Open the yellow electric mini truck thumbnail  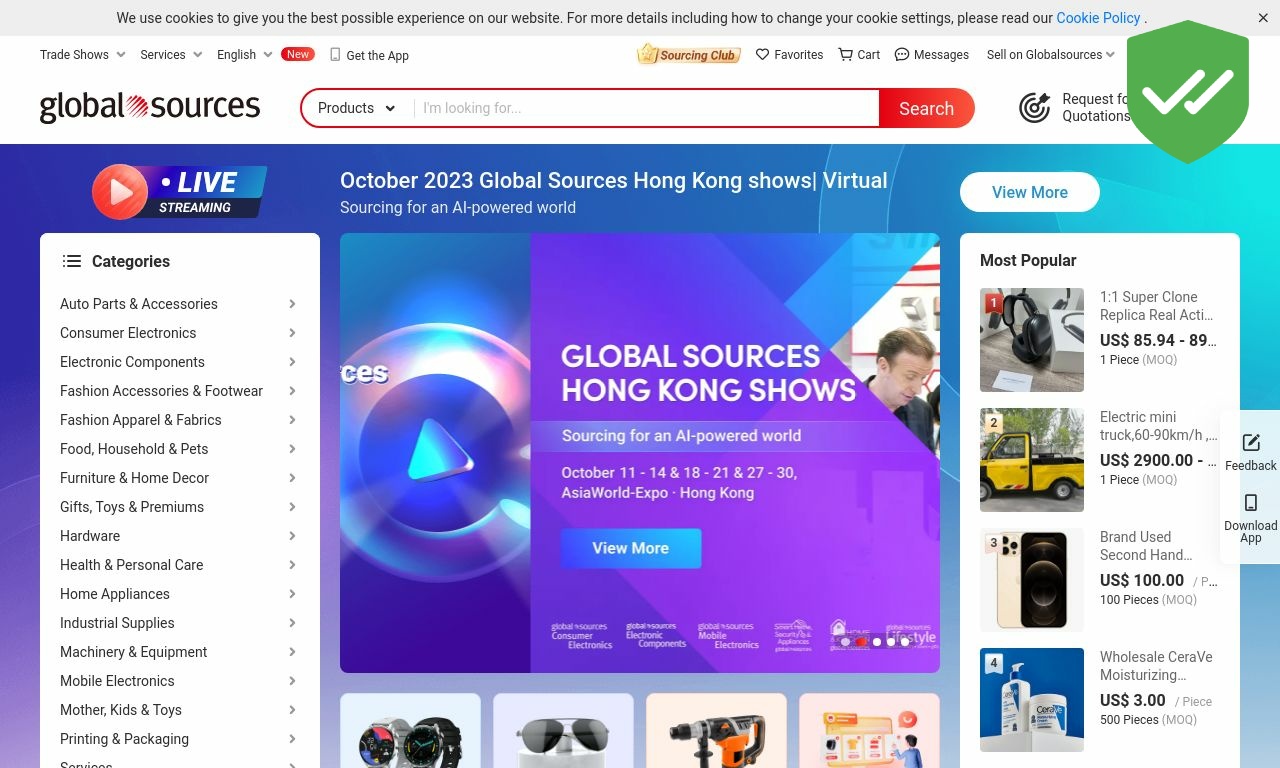[x=1032, y=460]
